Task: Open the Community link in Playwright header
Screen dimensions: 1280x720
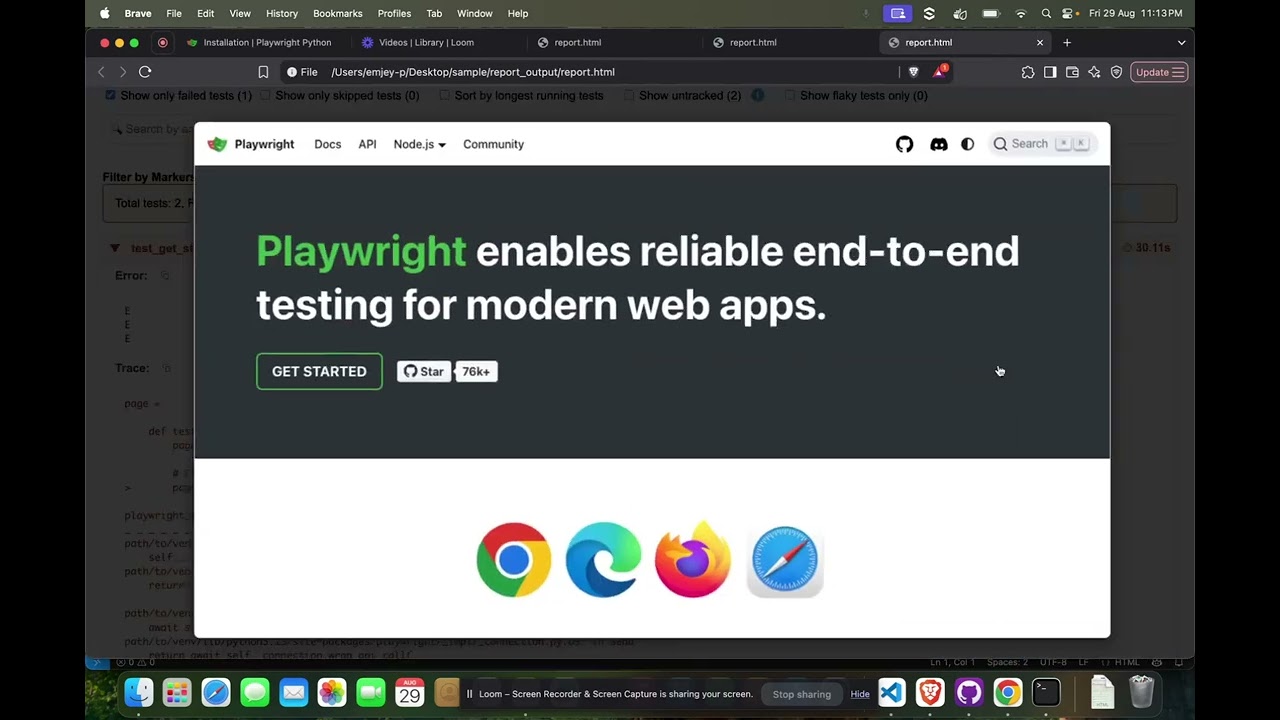Action: click(493, 144)
